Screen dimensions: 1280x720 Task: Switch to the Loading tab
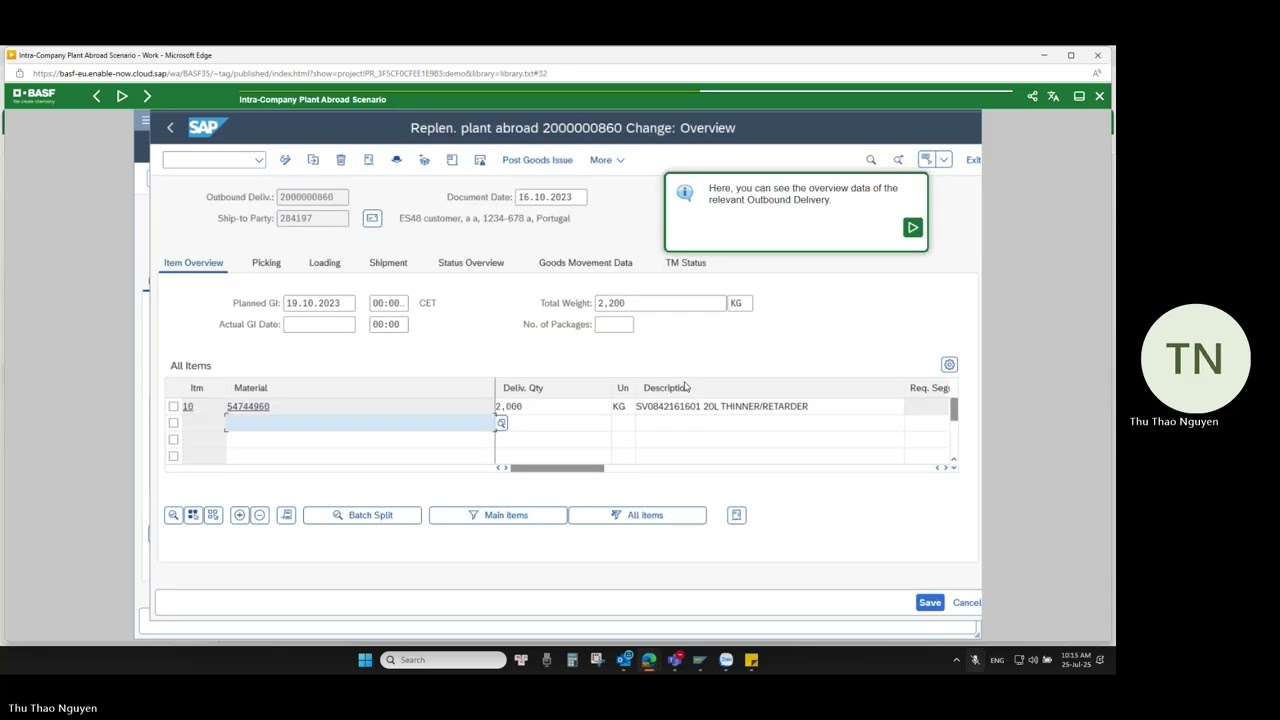[x=324, y=263]
